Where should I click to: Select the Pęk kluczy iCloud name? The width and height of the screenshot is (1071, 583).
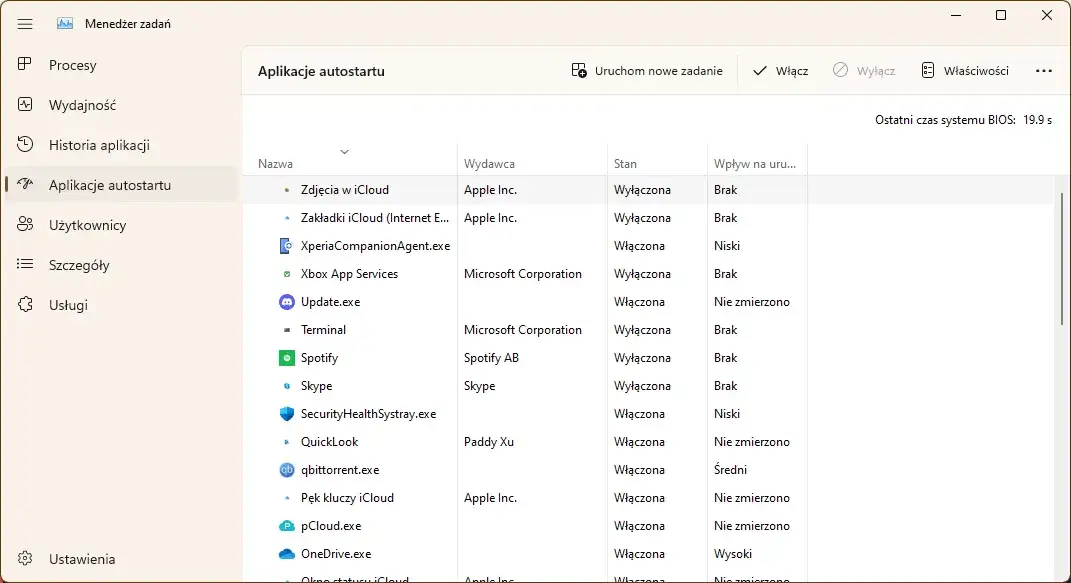347,498
